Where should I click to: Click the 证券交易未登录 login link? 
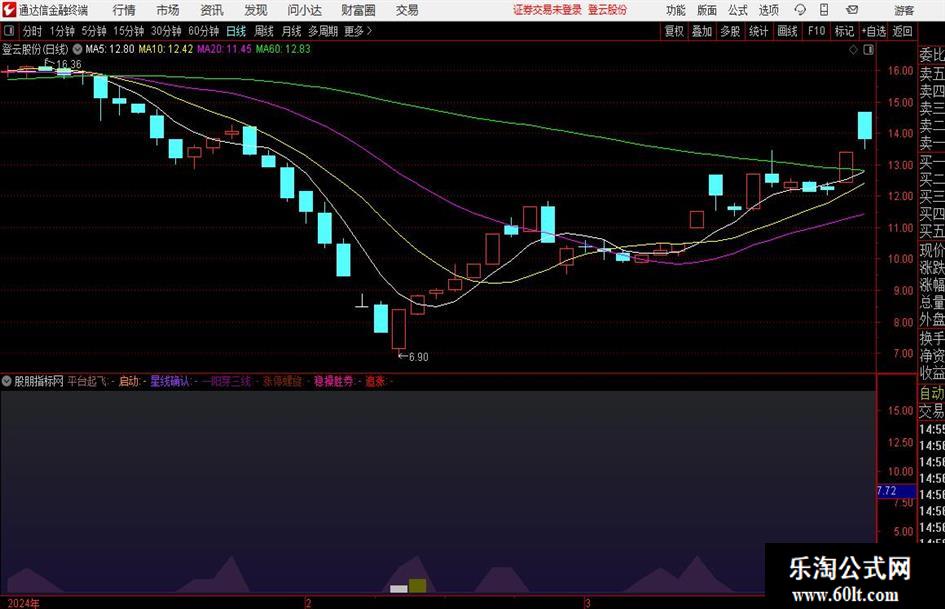click(x=547, y=10)
